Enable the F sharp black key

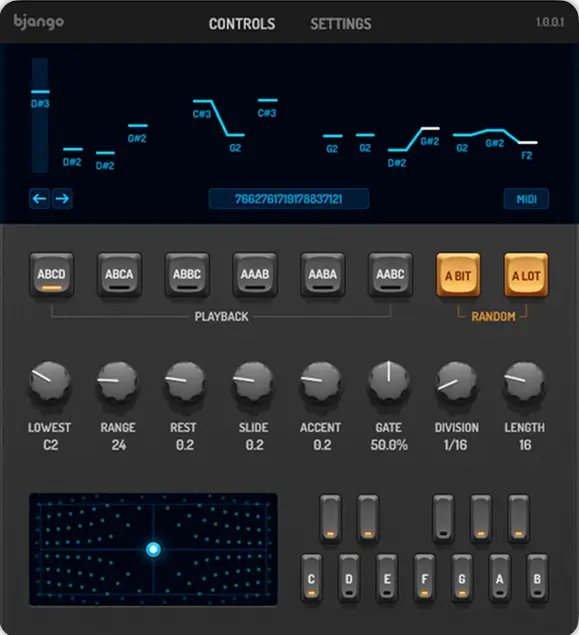[x=443, y=518]
